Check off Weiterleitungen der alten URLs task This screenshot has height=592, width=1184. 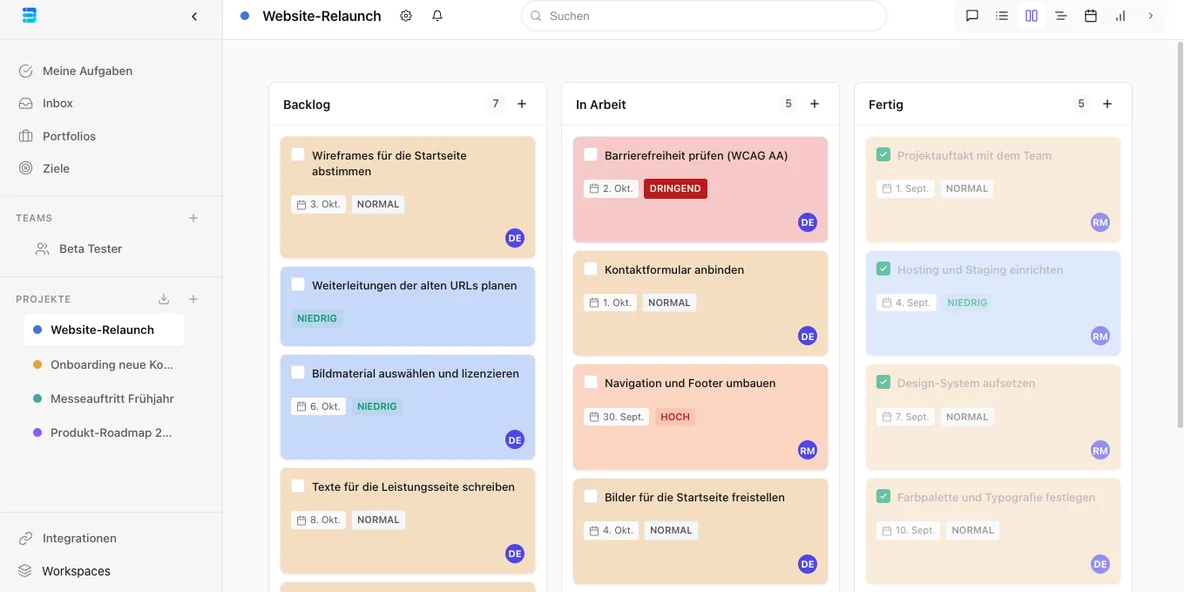click(298, 285)
